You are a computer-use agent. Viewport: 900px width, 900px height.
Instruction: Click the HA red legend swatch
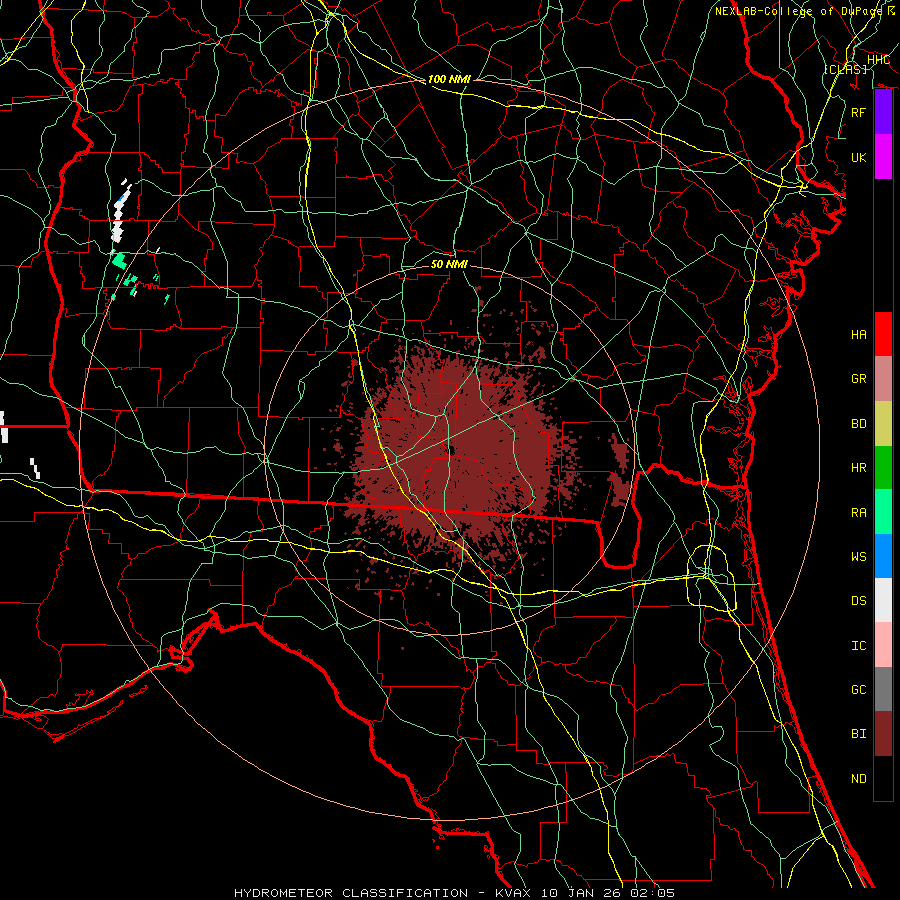[883, 334]
